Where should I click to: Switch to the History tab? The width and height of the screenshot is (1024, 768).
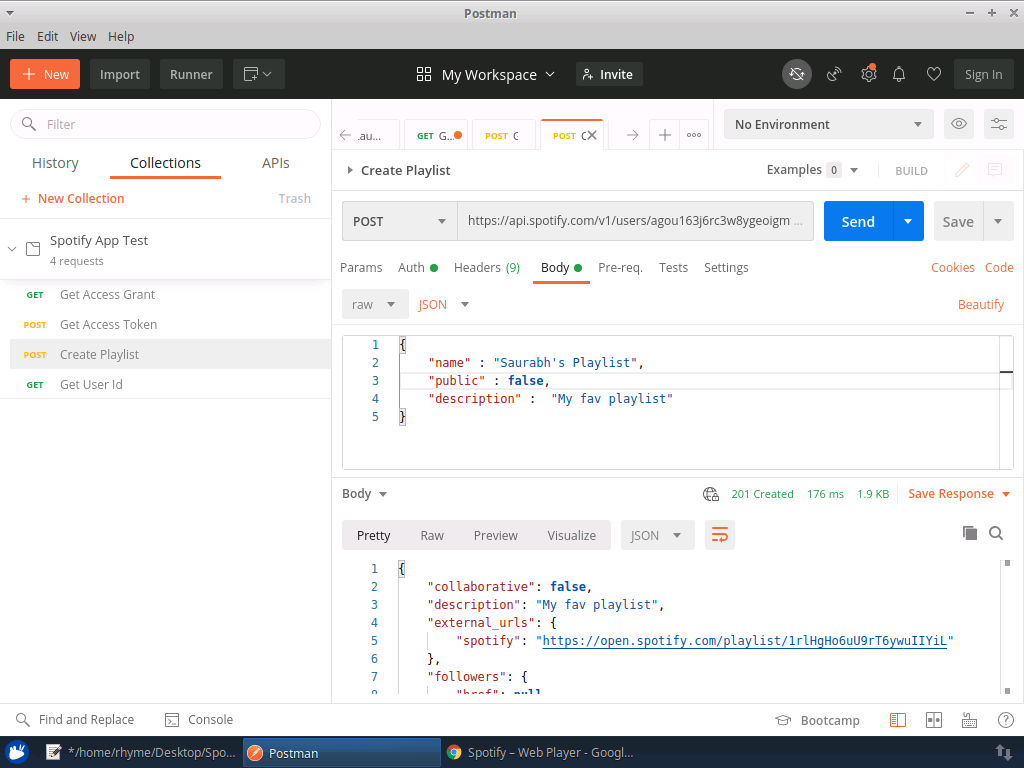[x=55, y=162]
